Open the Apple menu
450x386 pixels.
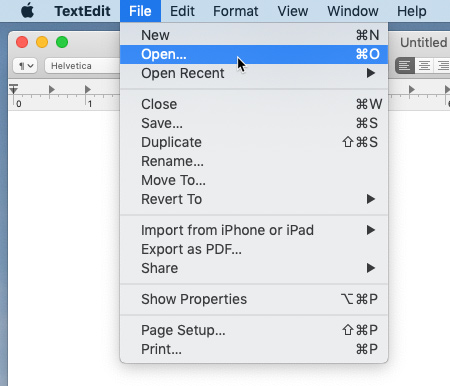pos(27,11)
